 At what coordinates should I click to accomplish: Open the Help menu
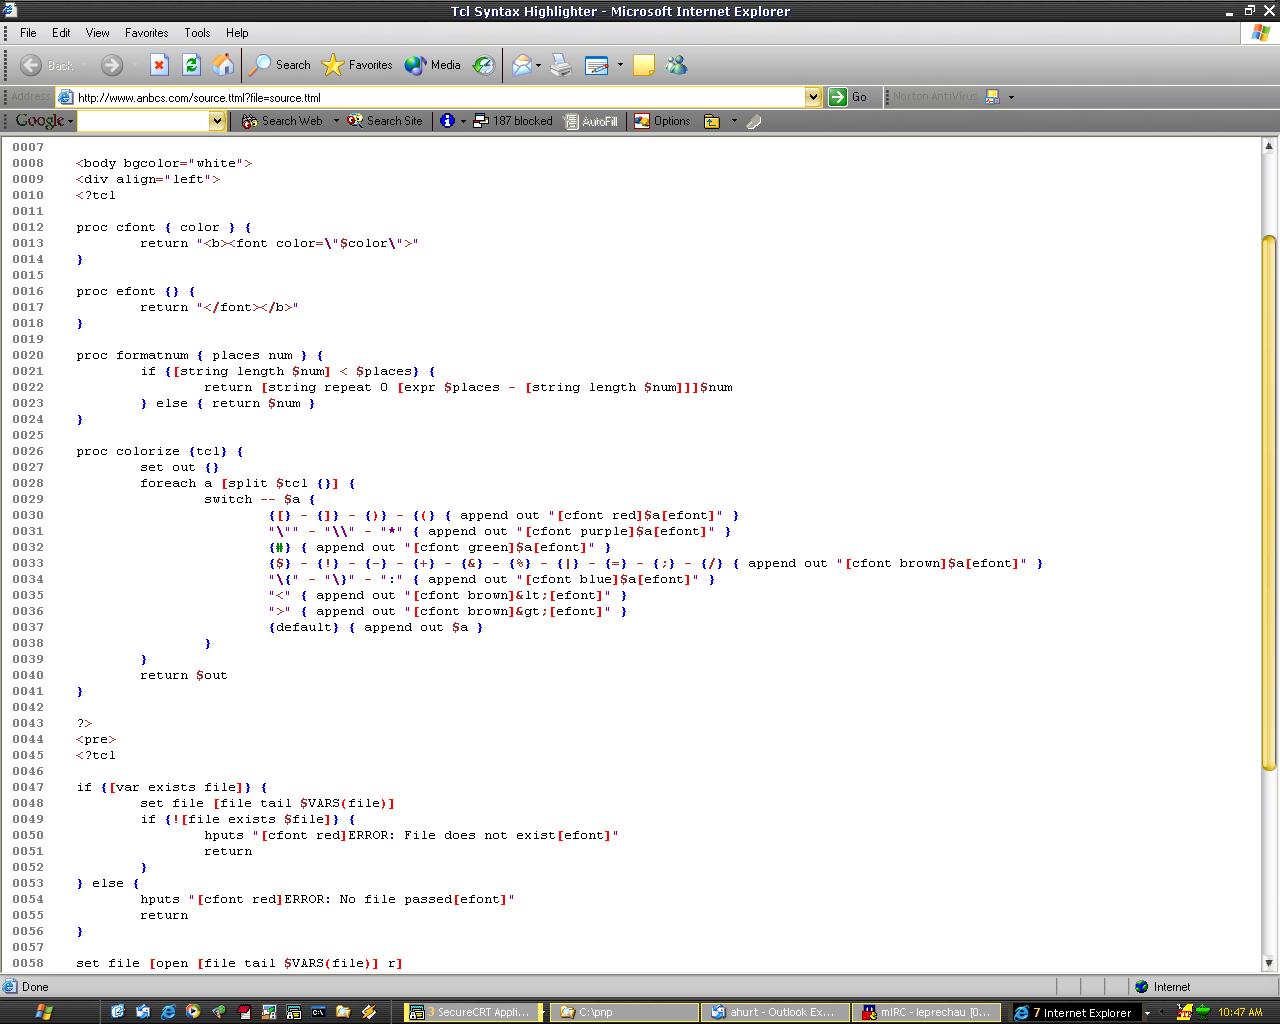(237, 33)
